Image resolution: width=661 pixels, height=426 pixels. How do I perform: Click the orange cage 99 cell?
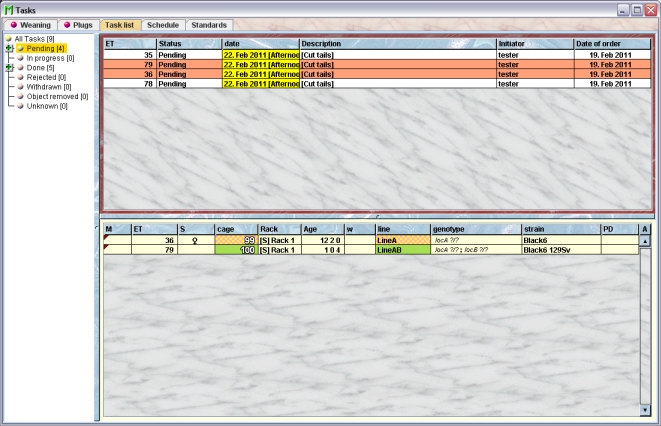point(236,240)
